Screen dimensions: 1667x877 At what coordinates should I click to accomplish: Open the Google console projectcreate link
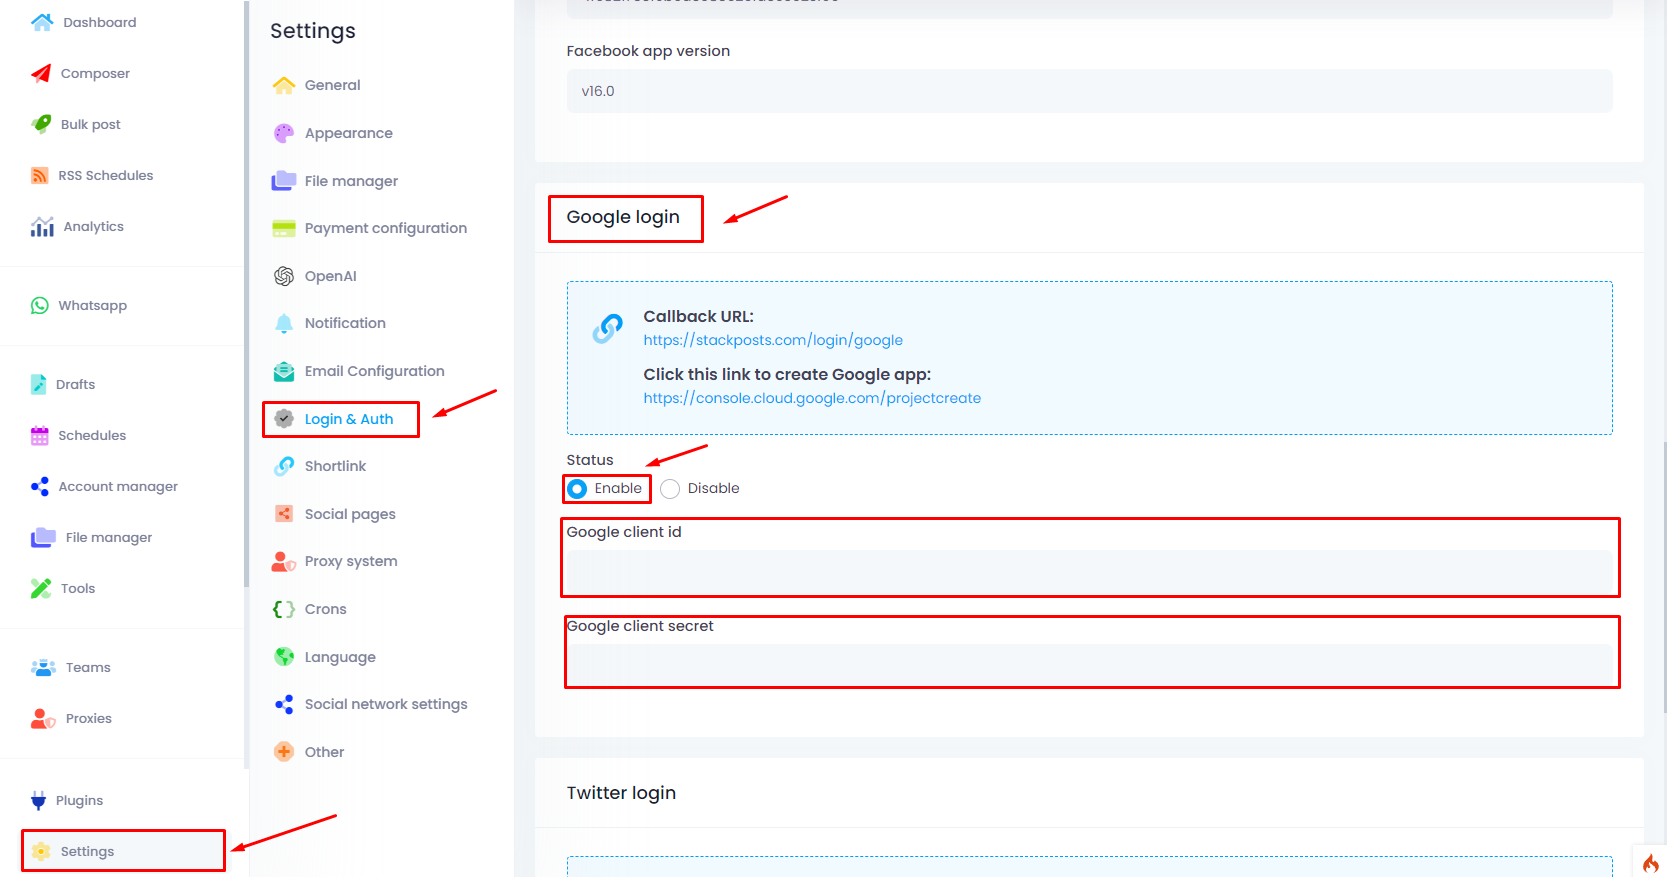click(x=812, y=398)
